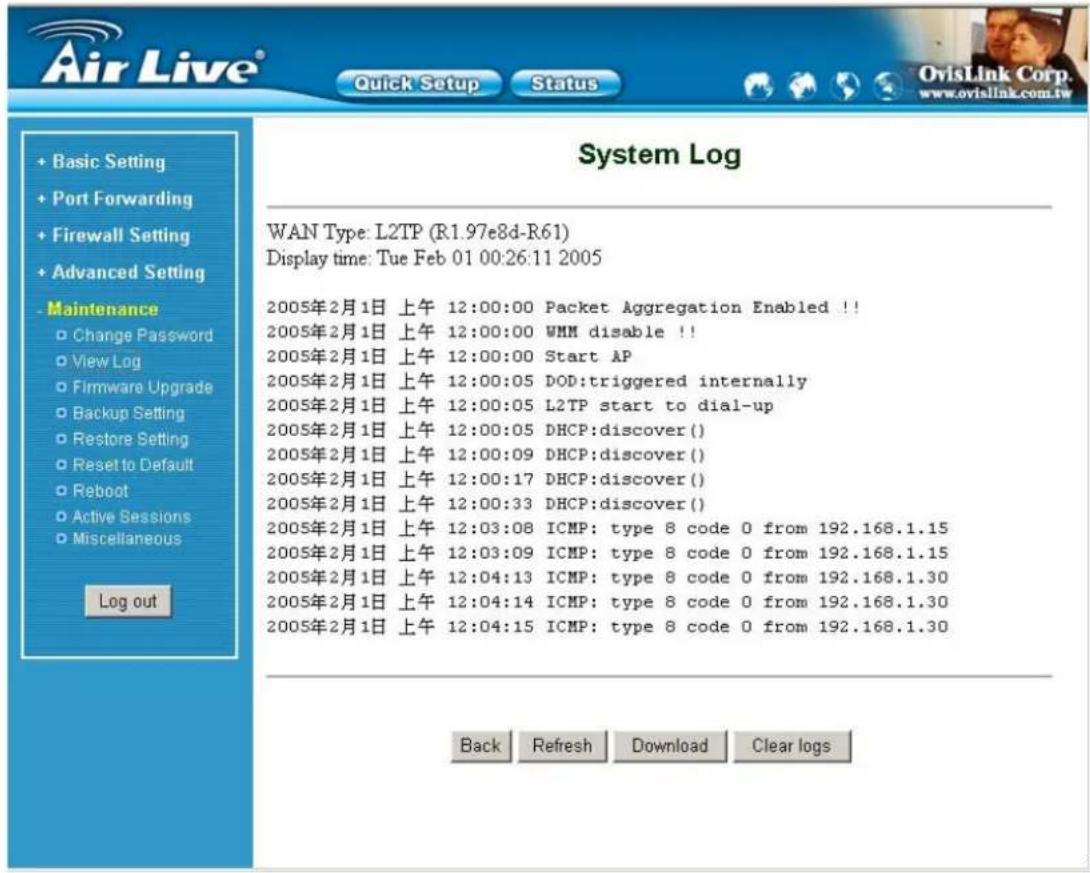The image size is (1090, 873).
Task: Click the bullet icon beside Reboot
Action: 61,491
